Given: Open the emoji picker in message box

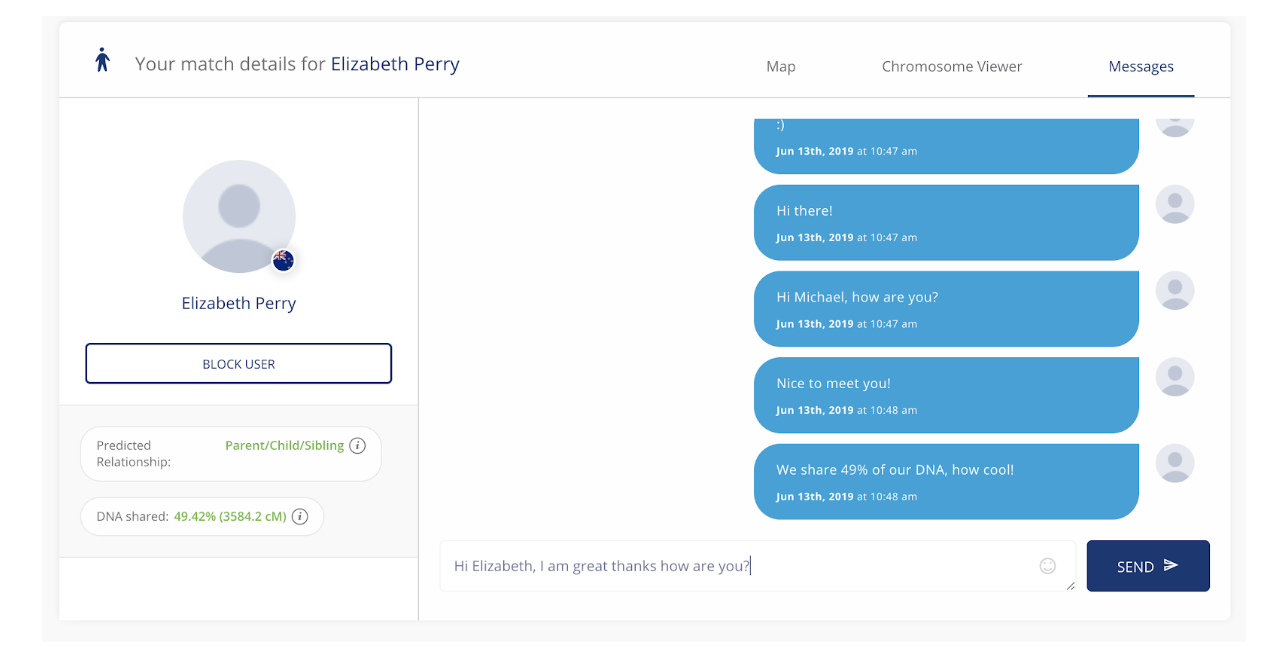Looking at the screenshot, I should click(x=1047, y=566).
